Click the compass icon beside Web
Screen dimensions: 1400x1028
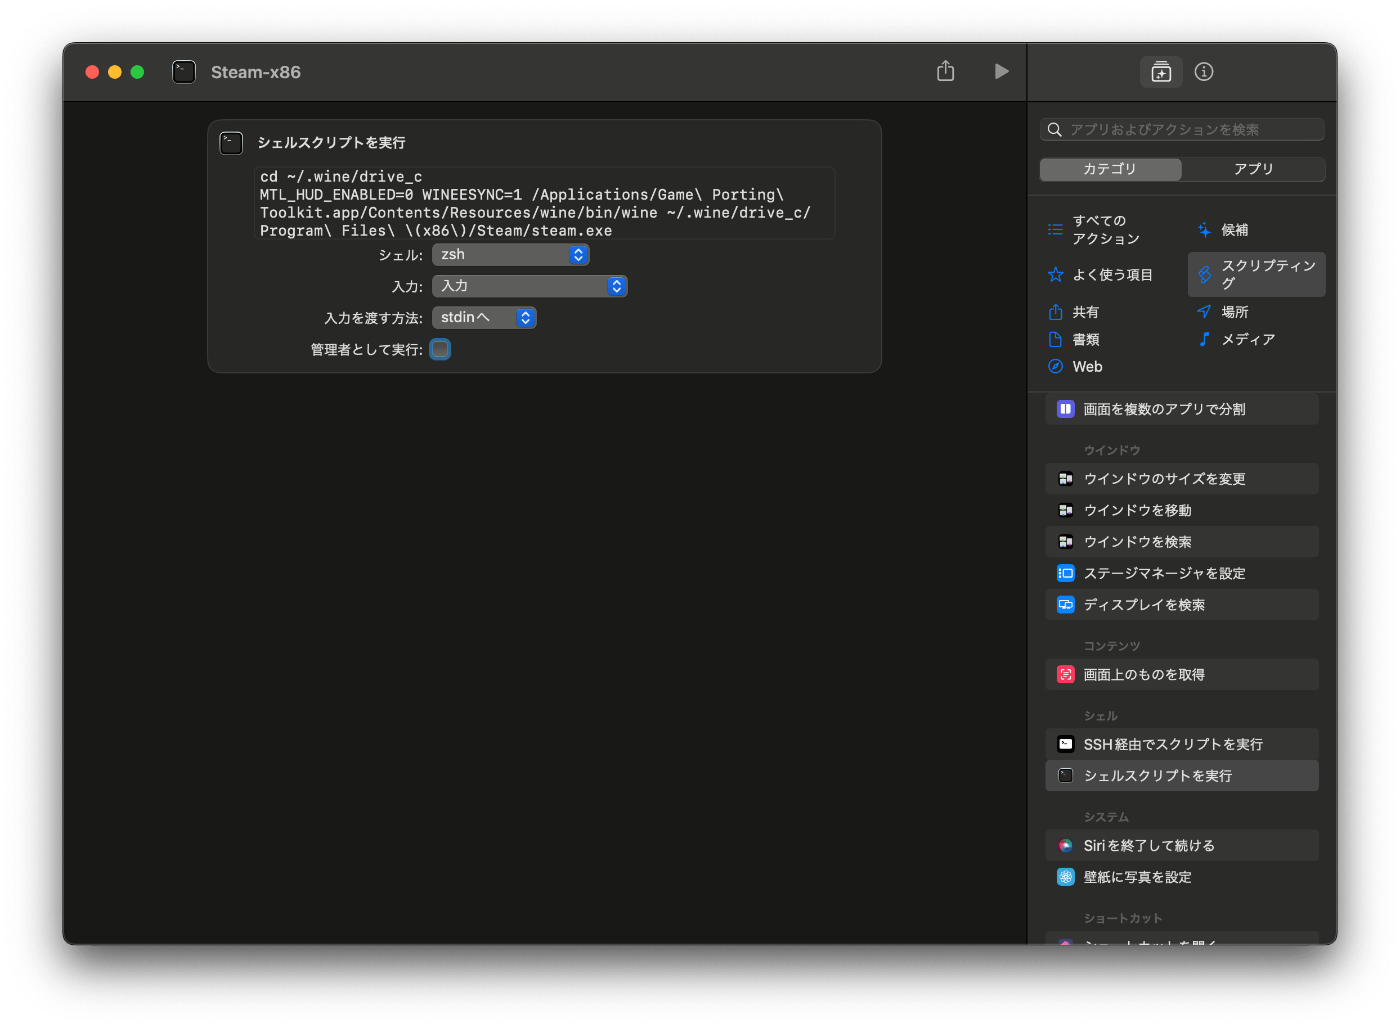click(x=1055, y=367)
